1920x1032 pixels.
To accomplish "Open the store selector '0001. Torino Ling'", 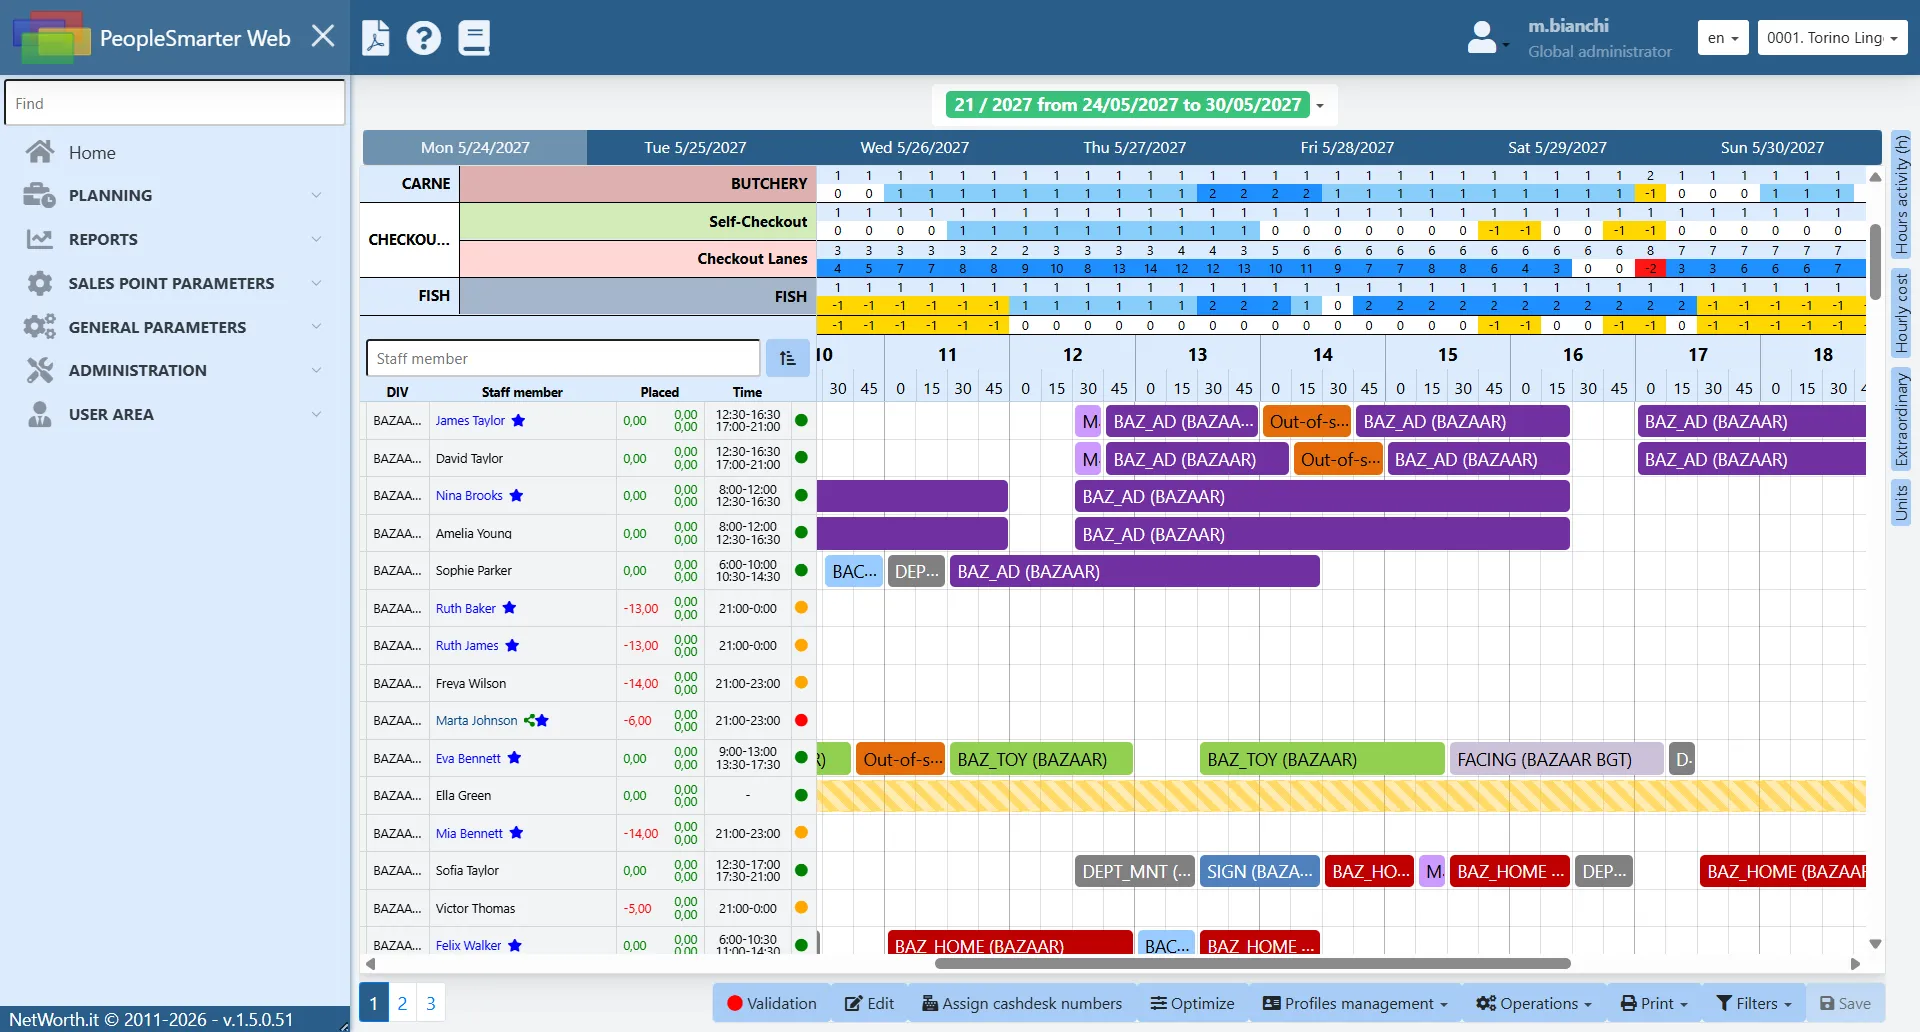I will (1832, 38).
